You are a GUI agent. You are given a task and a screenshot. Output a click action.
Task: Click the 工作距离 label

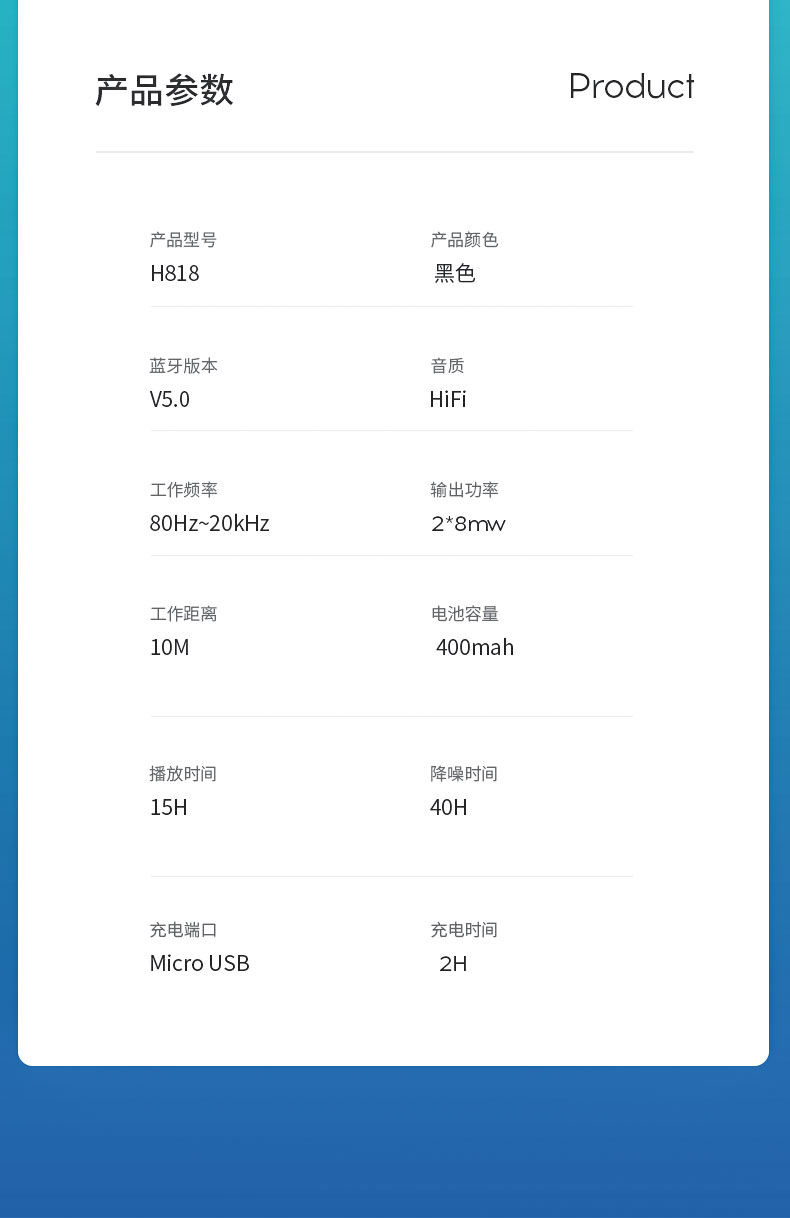184,614
